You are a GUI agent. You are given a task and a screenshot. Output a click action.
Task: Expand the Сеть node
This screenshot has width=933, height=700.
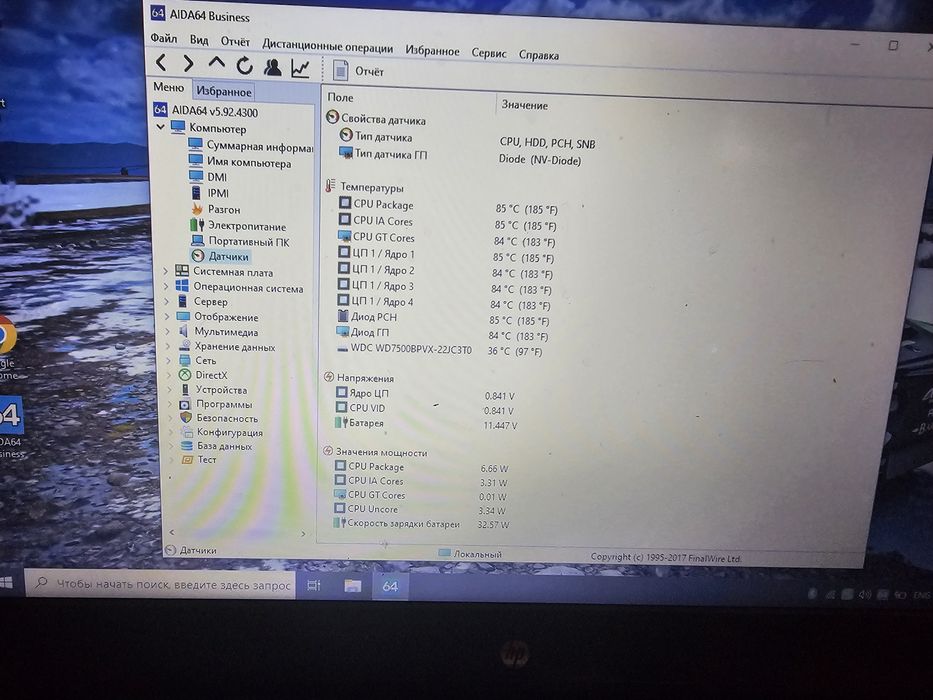tap(170, 360)
